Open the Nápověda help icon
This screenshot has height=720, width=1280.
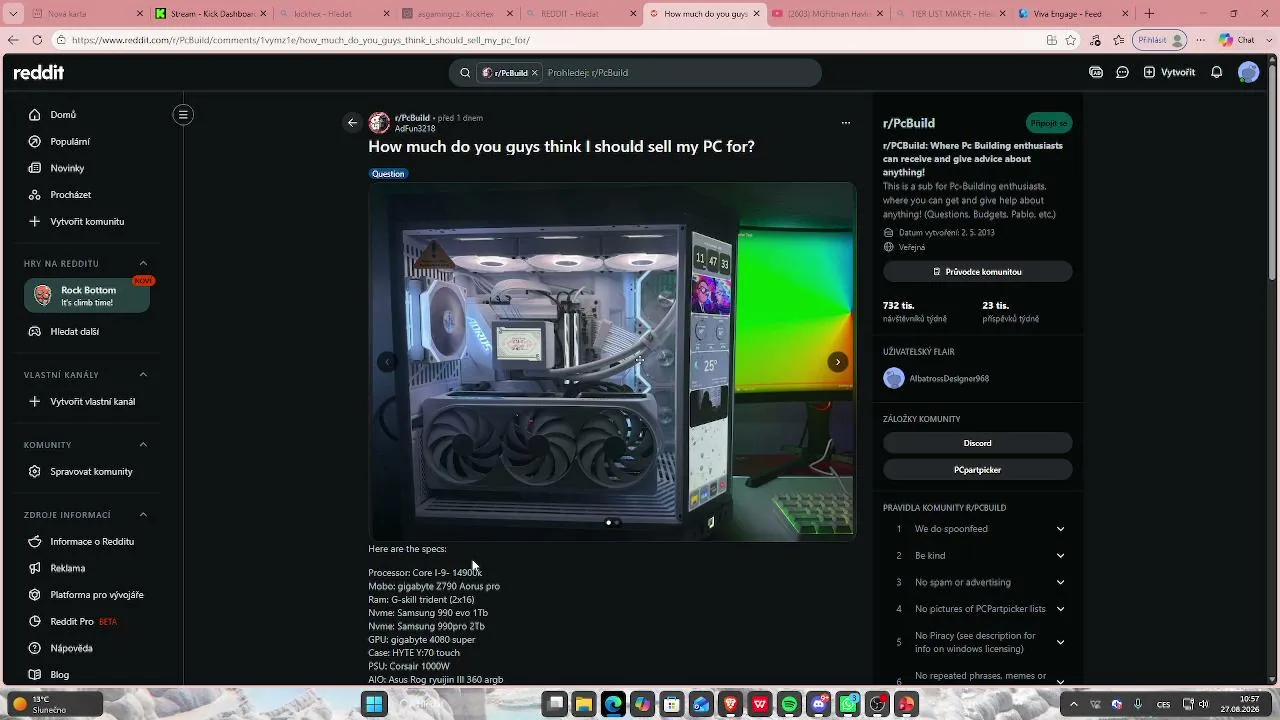[35, 648]
